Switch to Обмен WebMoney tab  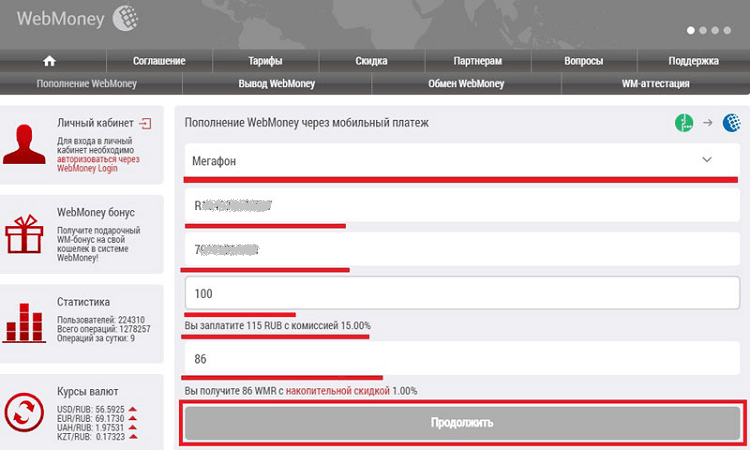[466, 84]
